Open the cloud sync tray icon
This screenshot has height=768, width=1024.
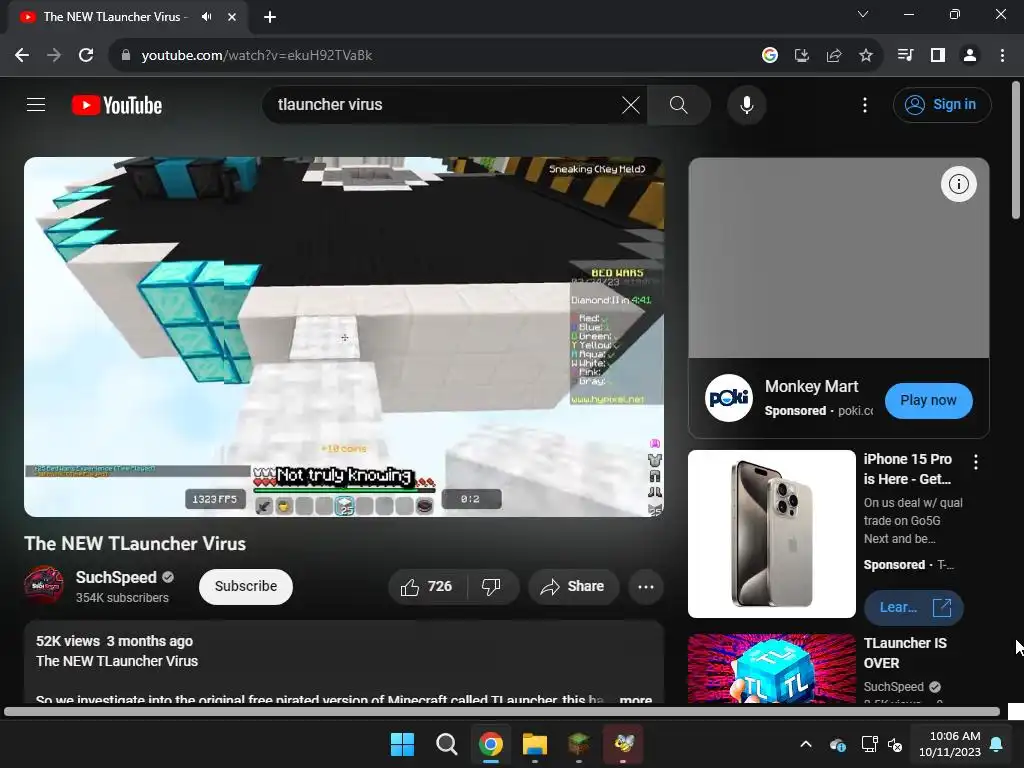pos(838,744)
